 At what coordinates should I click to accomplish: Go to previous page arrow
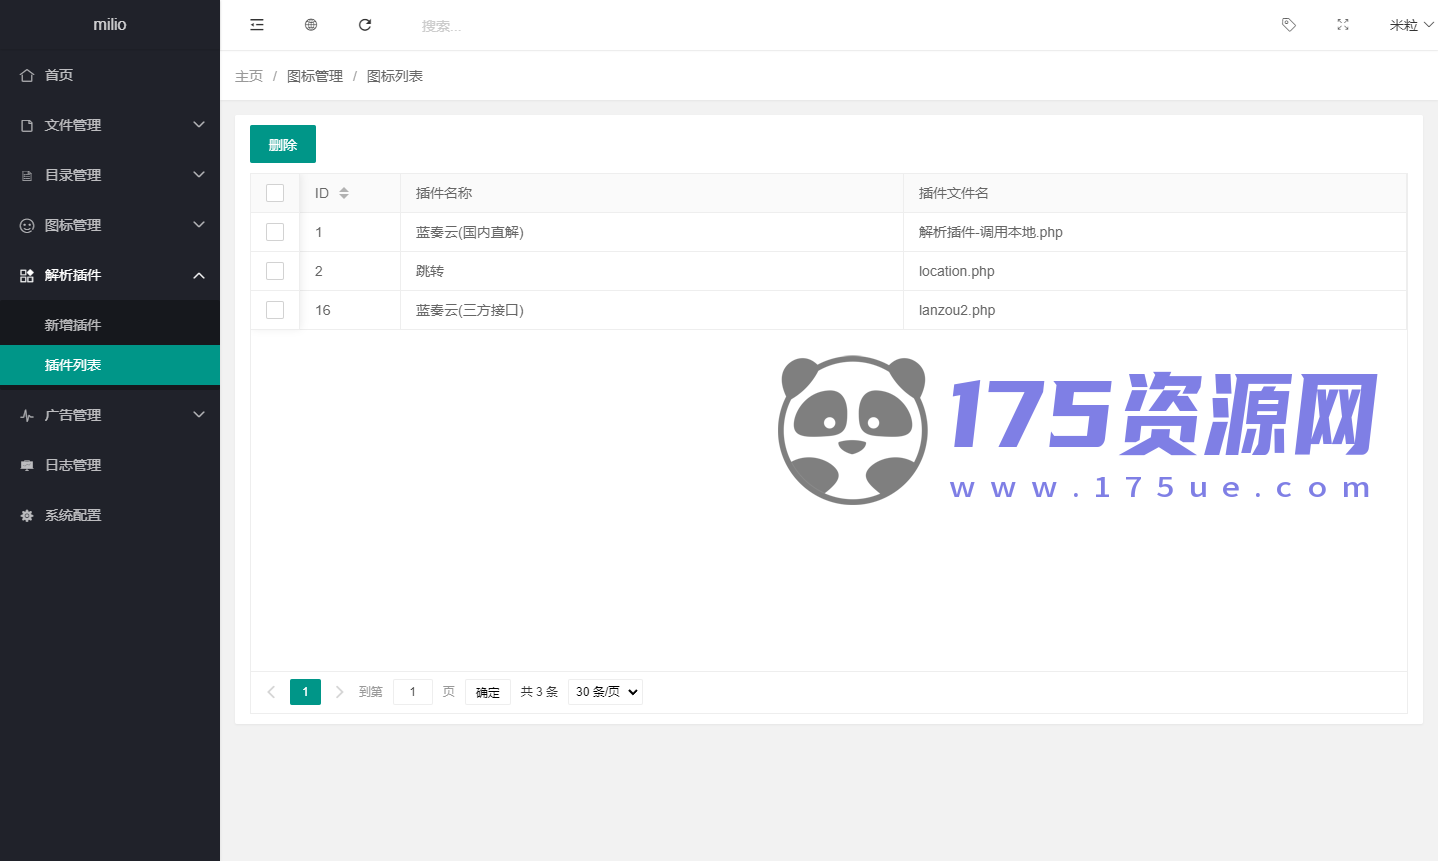(x=271, y=692)
